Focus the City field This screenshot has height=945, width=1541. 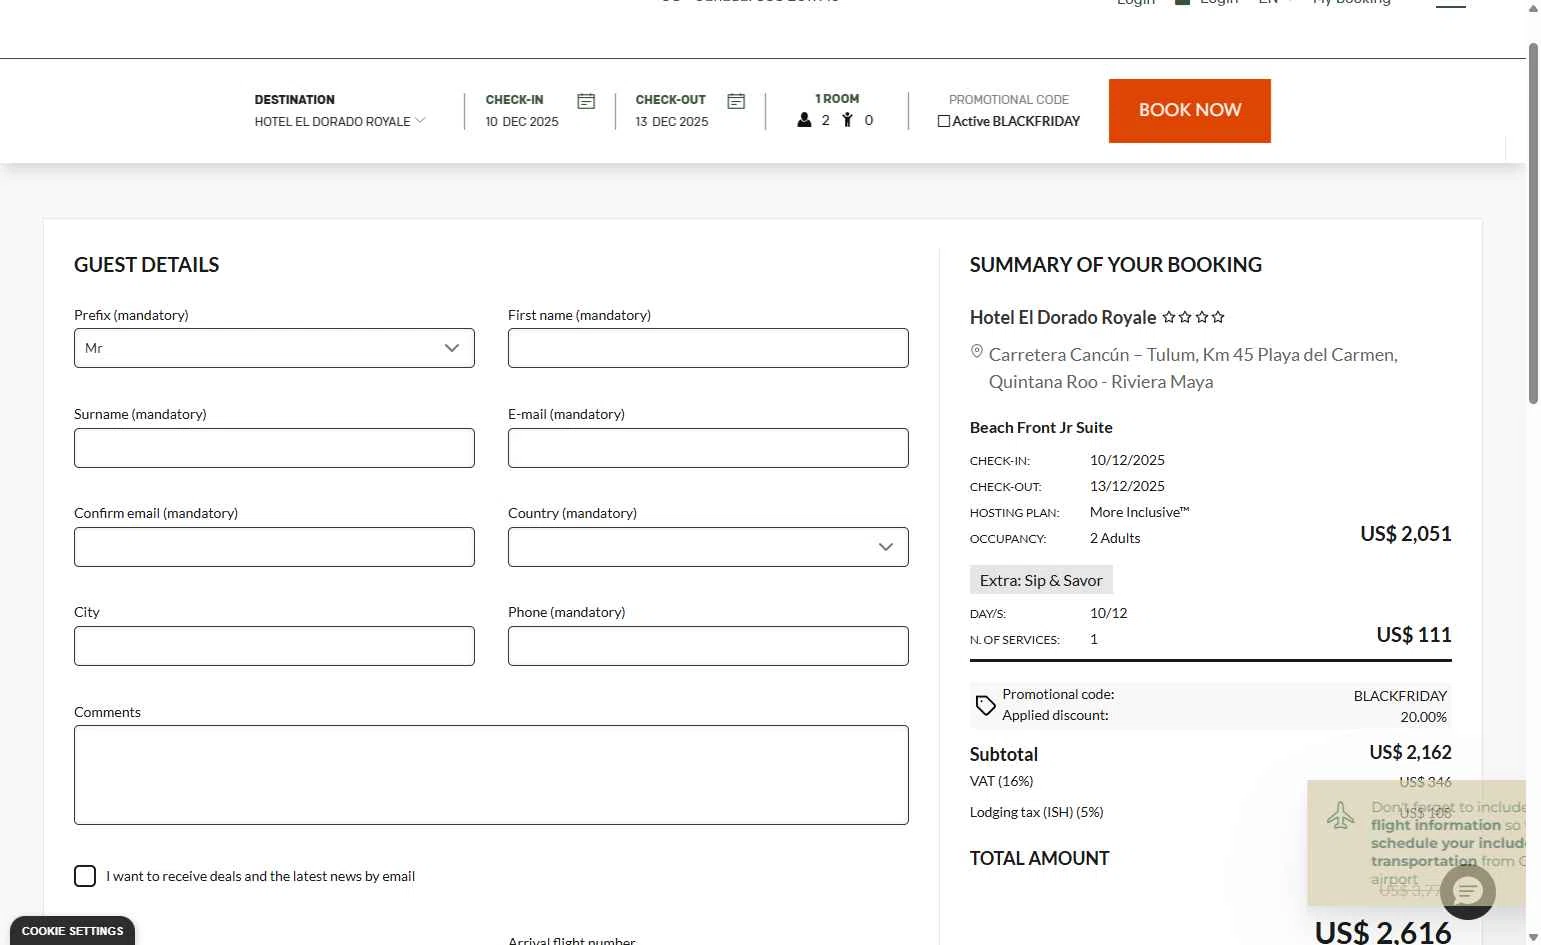[x=274, y=646]
